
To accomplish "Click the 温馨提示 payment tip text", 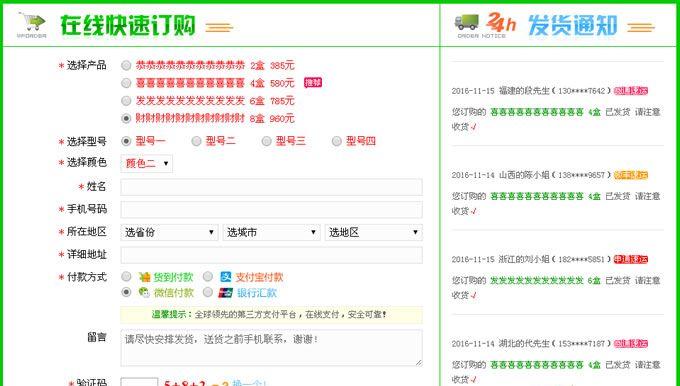I will [x=269, y=314].
